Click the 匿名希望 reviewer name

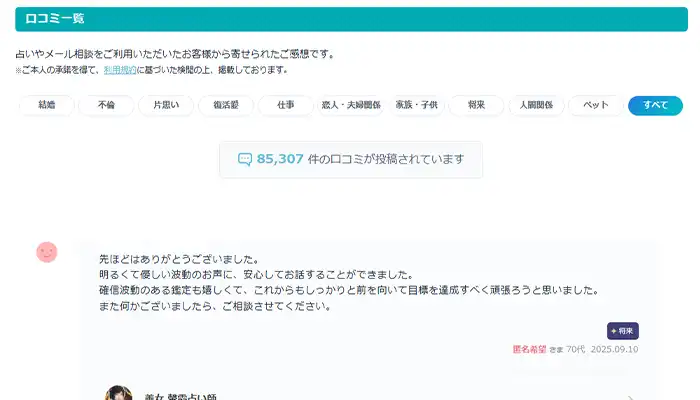point(529,349)
